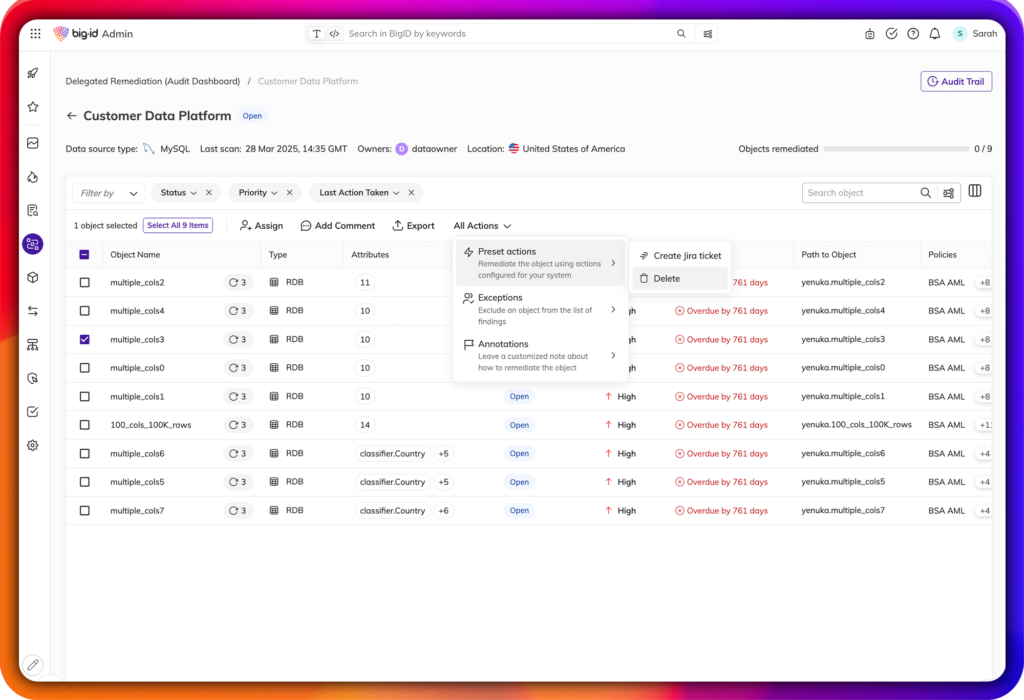Select the 100_cols_100K_rows row checkbox
The height and width of the screenshot is (700, 1024).
tap(84, 425)
